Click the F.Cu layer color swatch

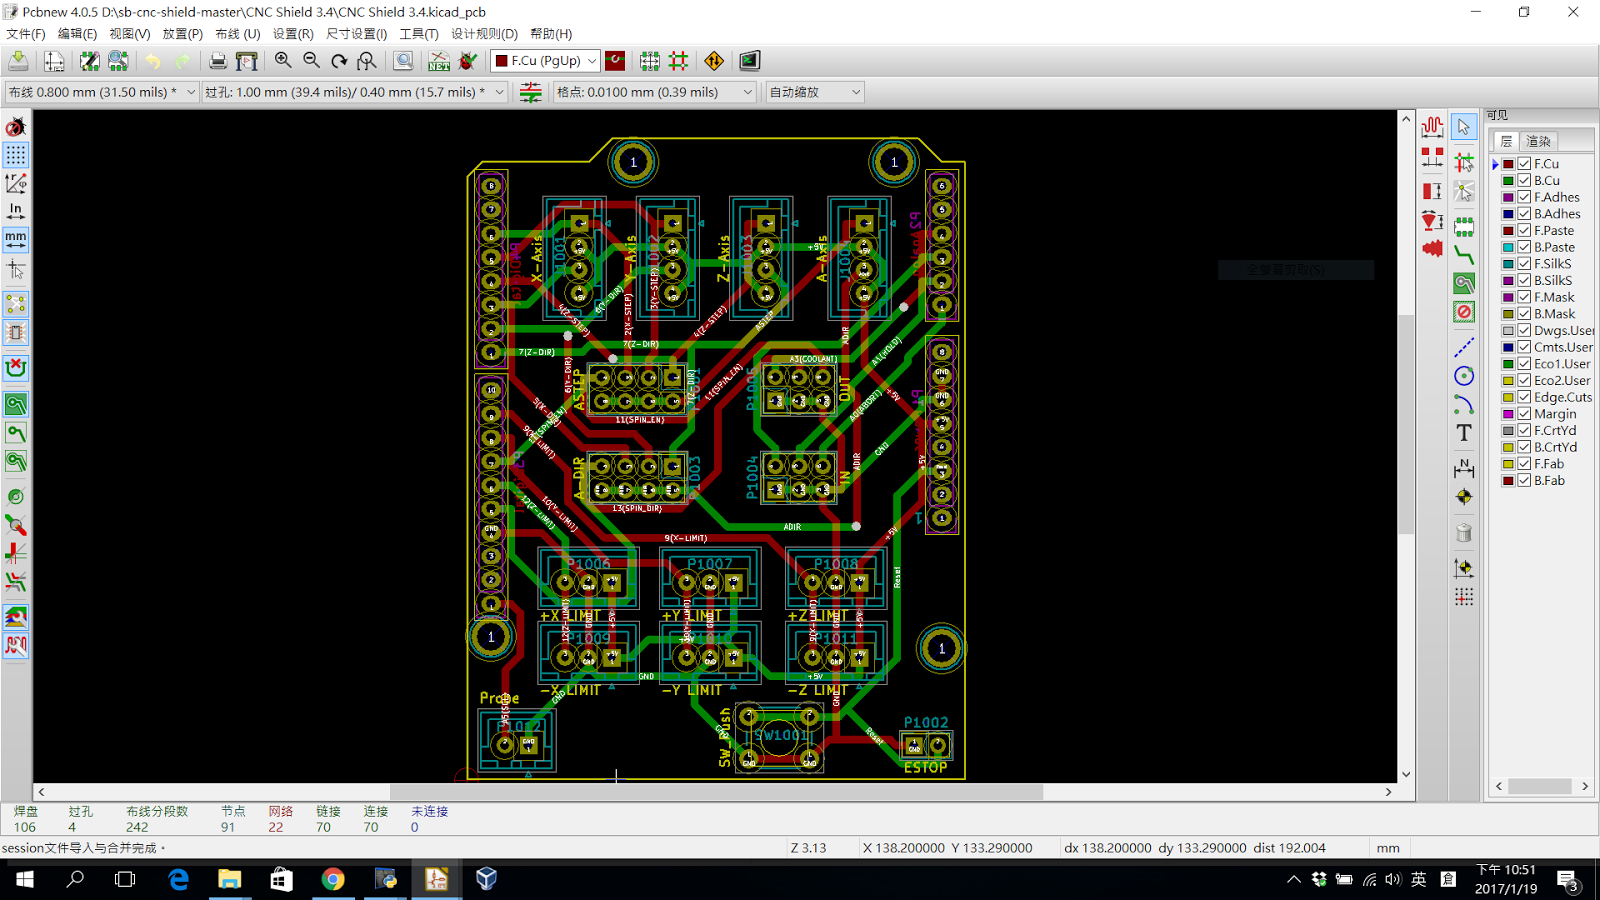1509,163
